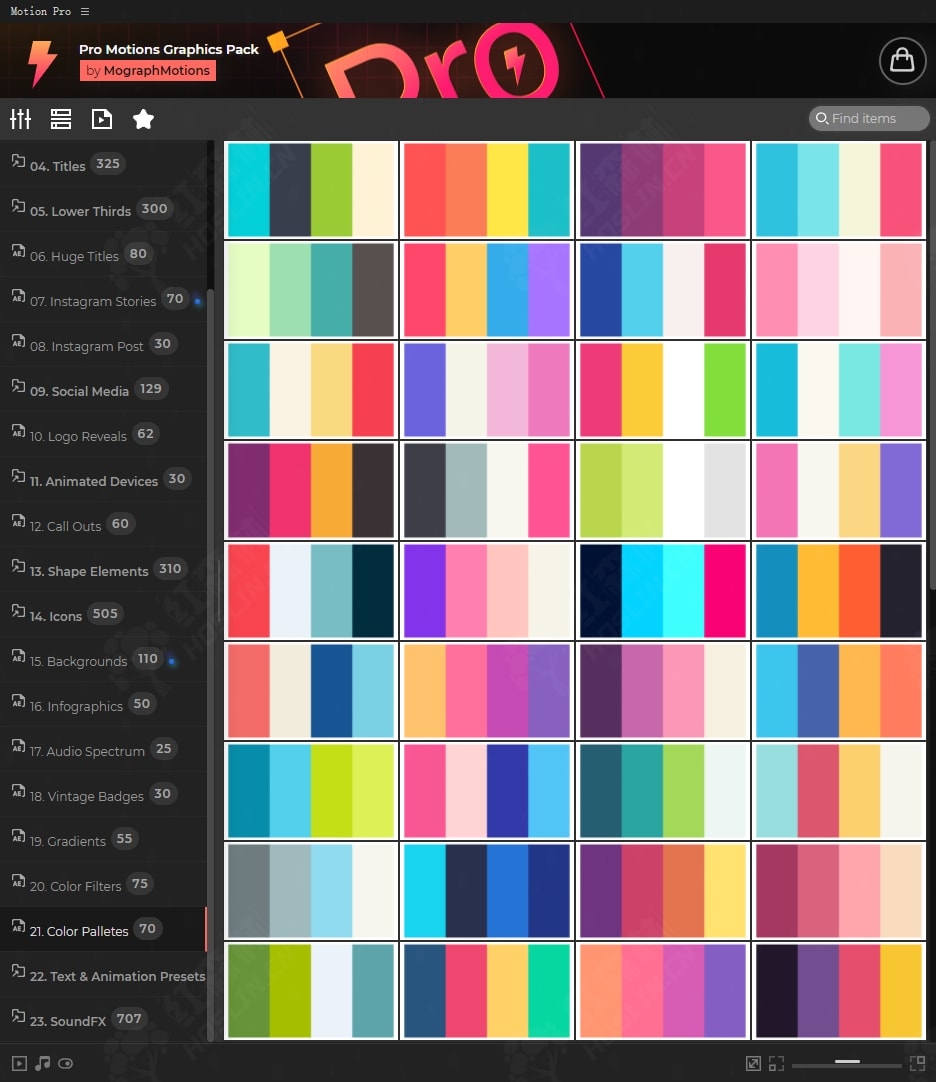The width and height of the screenshot is (936, 1082).
Task: Select the 21. Color Palletes category
Action: [104, 929]
